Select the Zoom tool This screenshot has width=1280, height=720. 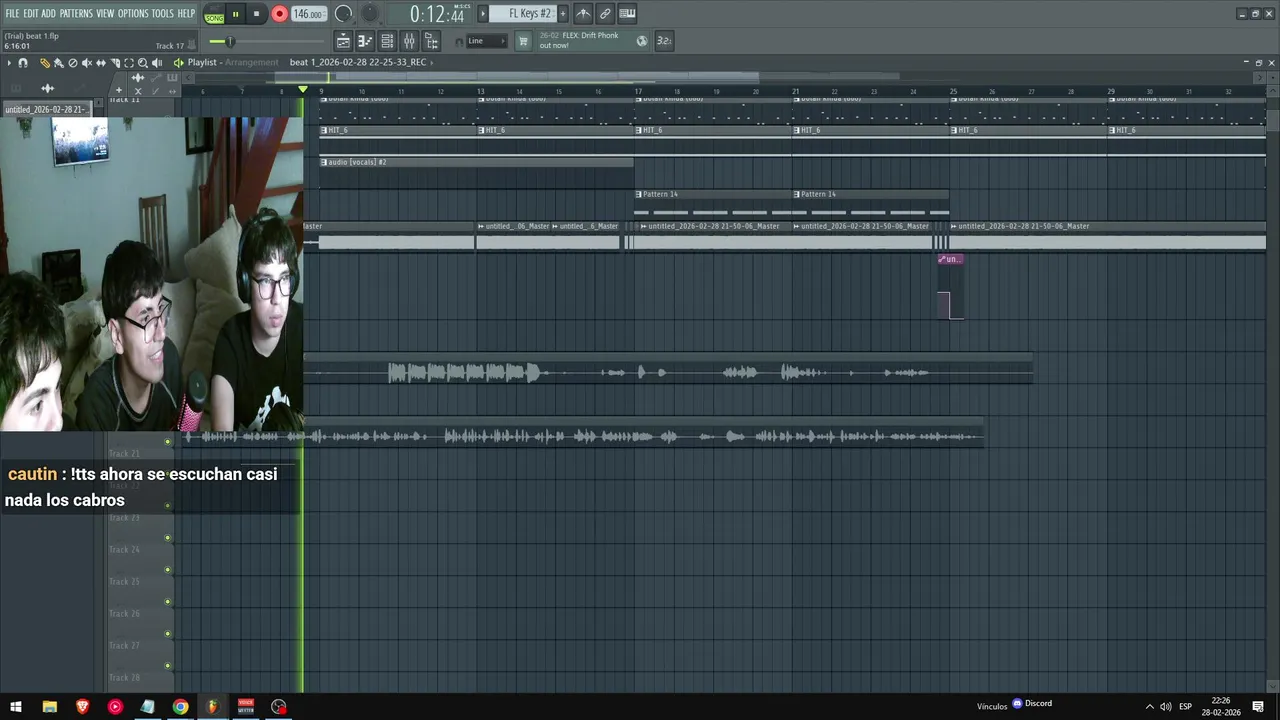142,63
